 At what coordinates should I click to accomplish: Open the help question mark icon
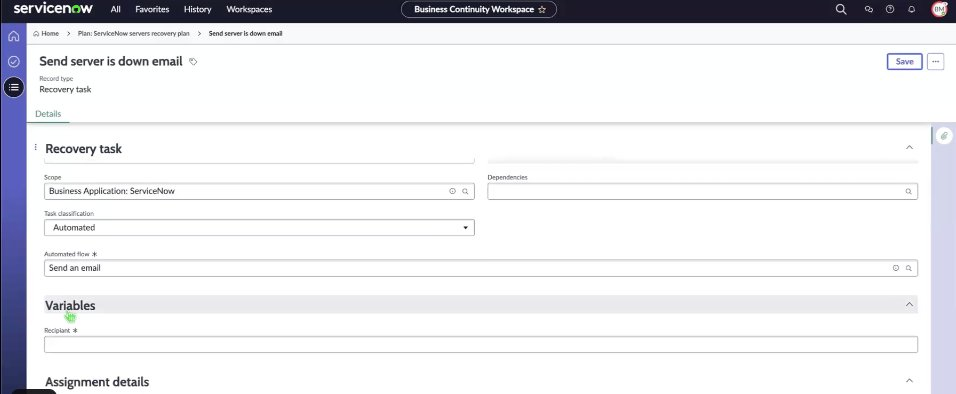[x=890, y=9]
